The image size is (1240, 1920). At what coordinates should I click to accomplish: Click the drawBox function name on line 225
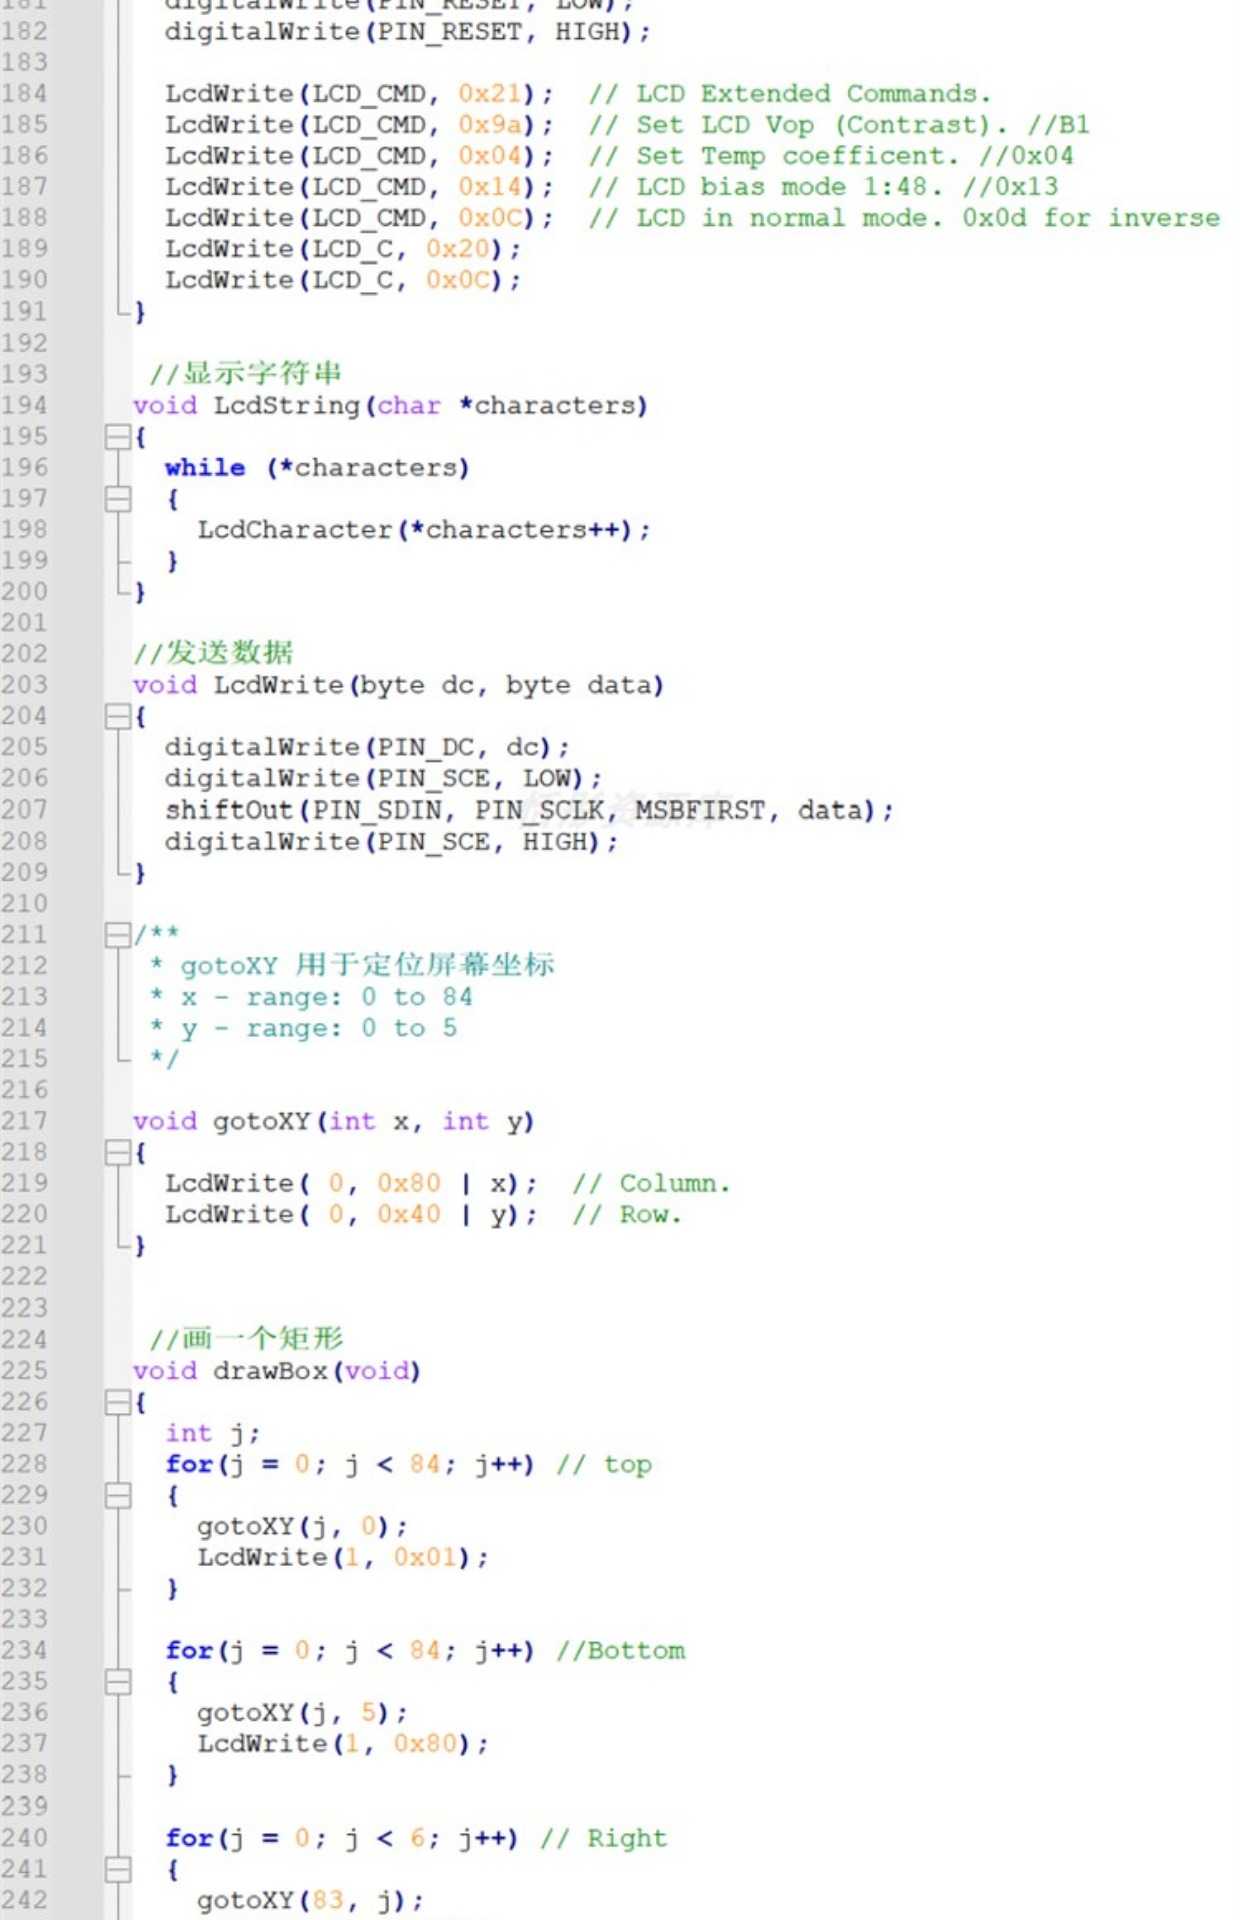pyautogui.click(x=270, y=1370)
